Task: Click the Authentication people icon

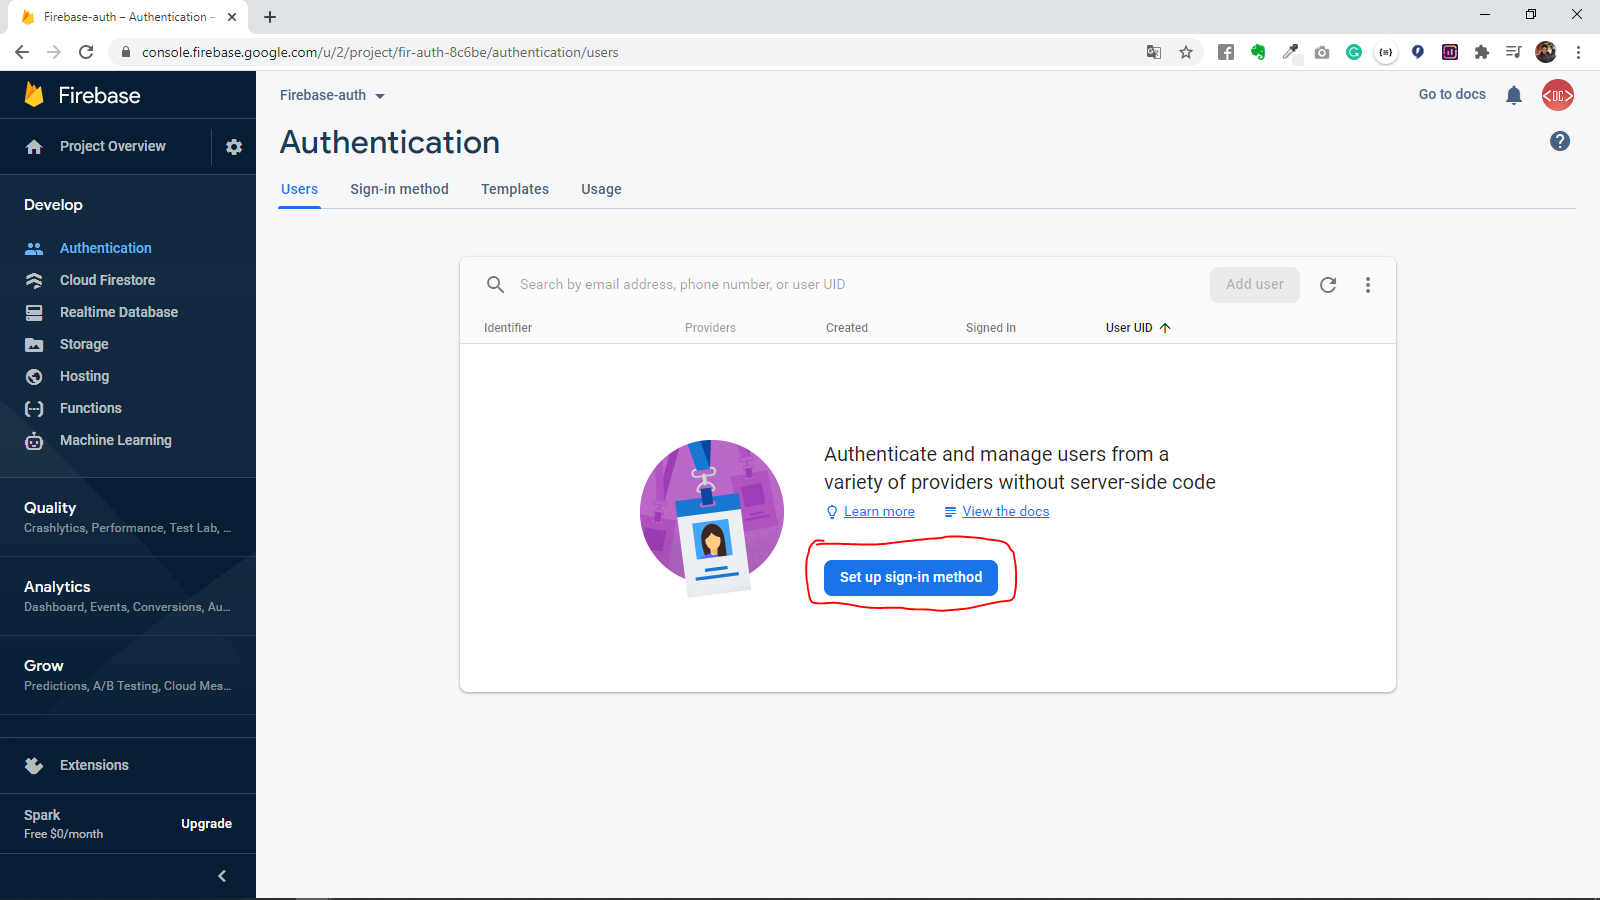Action: (34, 248)
